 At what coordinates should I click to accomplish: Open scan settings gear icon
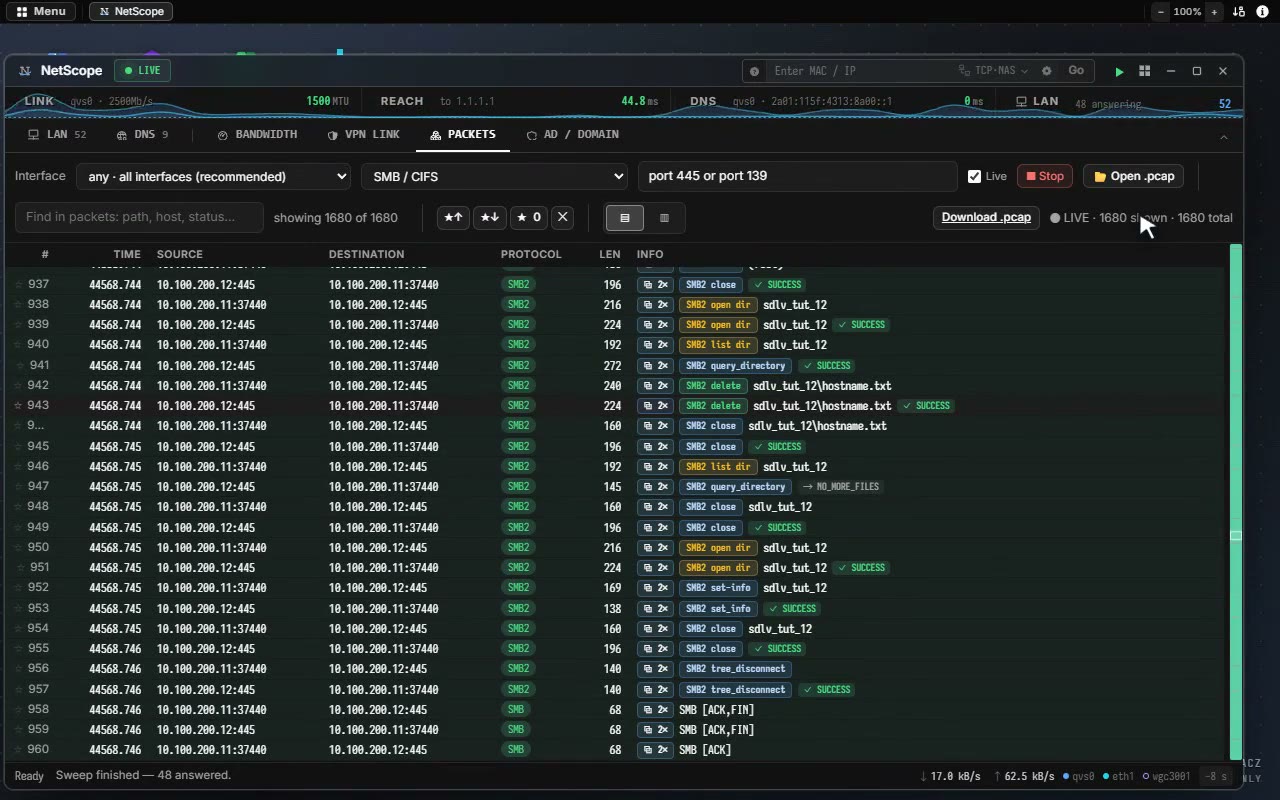point(1047,71)
